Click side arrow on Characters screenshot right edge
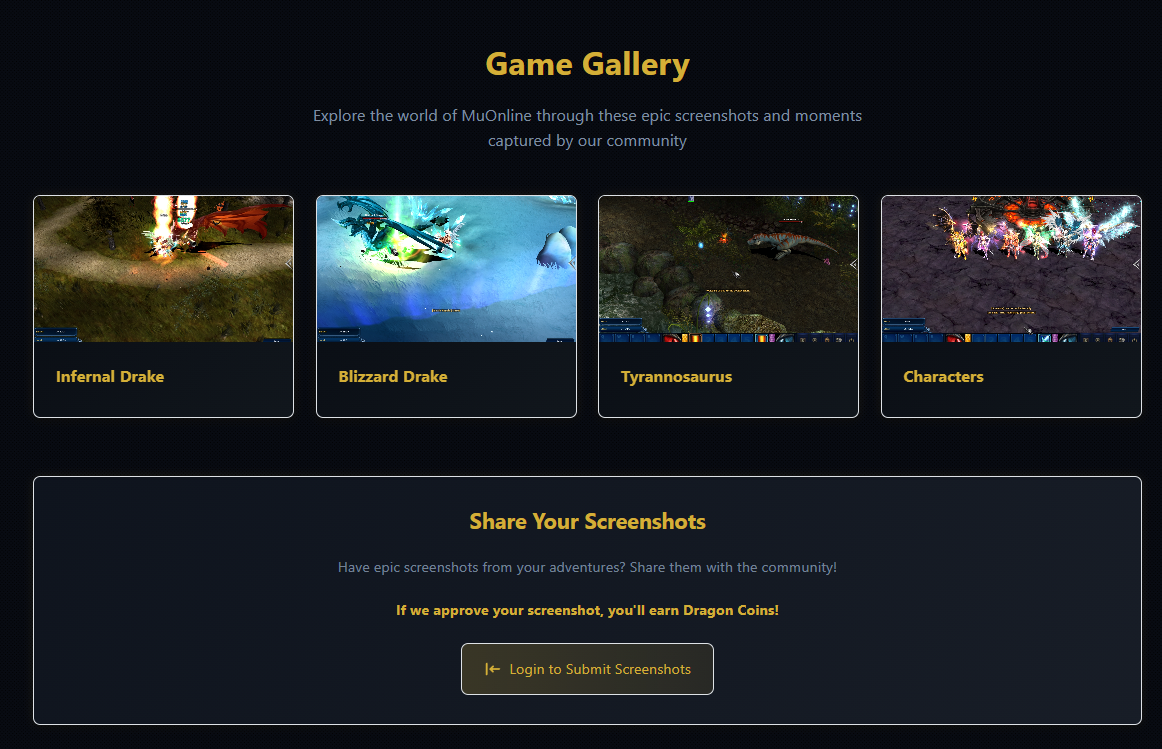 [x=1136, y=264]
